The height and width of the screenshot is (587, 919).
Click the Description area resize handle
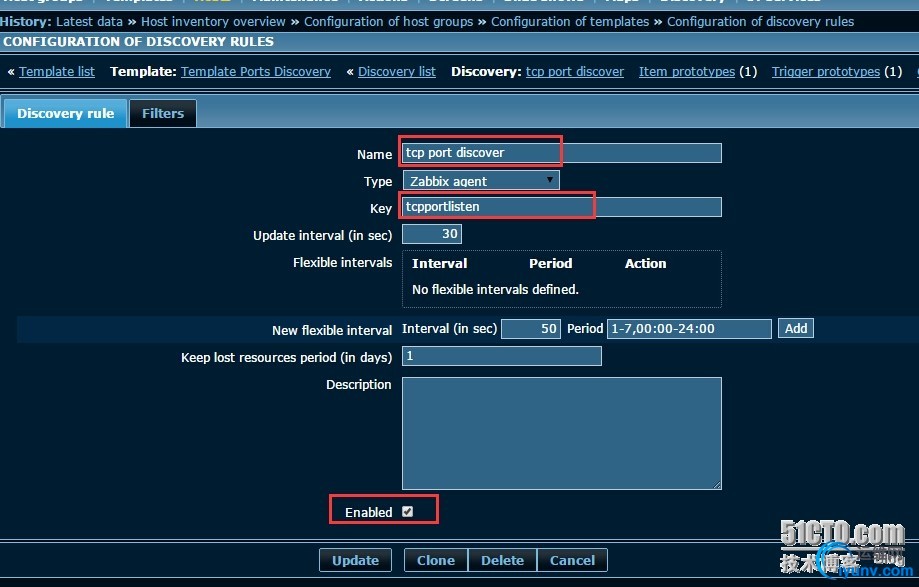click(717, 485)
